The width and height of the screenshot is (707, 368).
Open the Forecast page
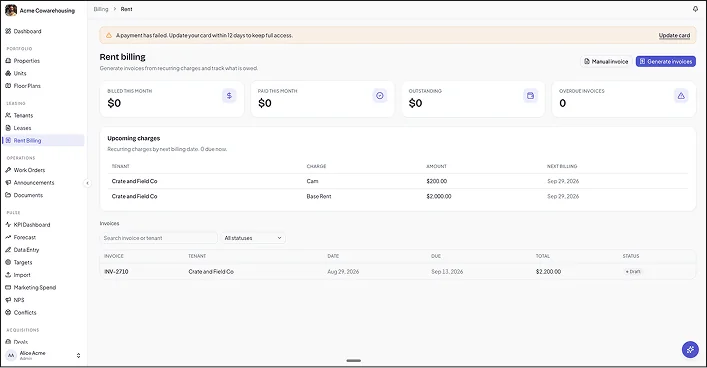coord(43,237)
